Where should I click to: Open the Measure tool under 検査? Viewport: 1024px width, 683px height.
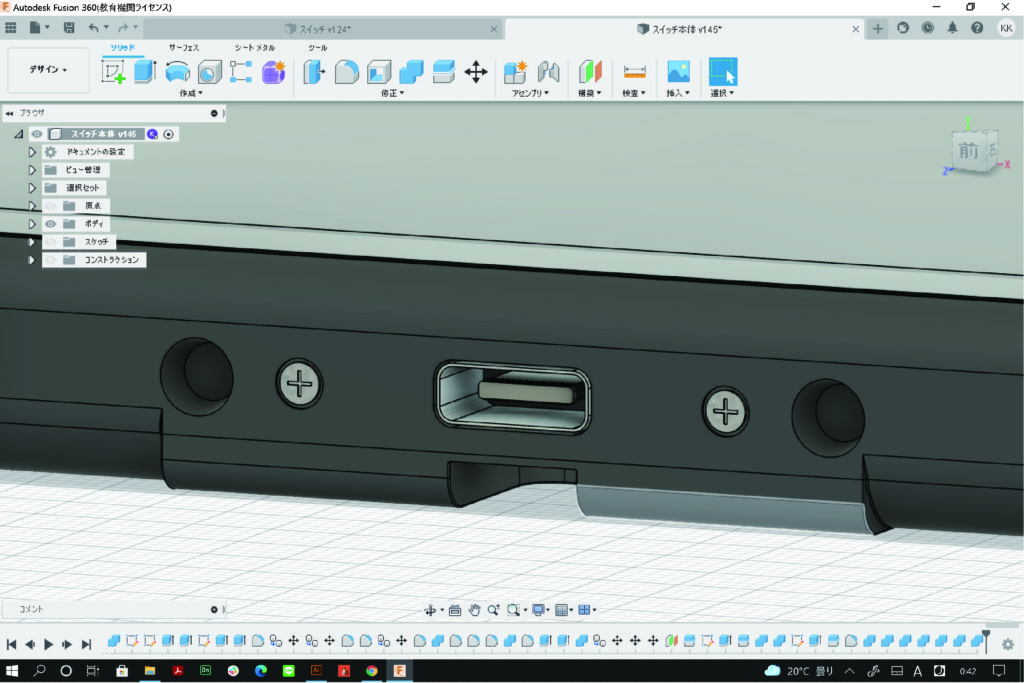(x=634, y=72)
